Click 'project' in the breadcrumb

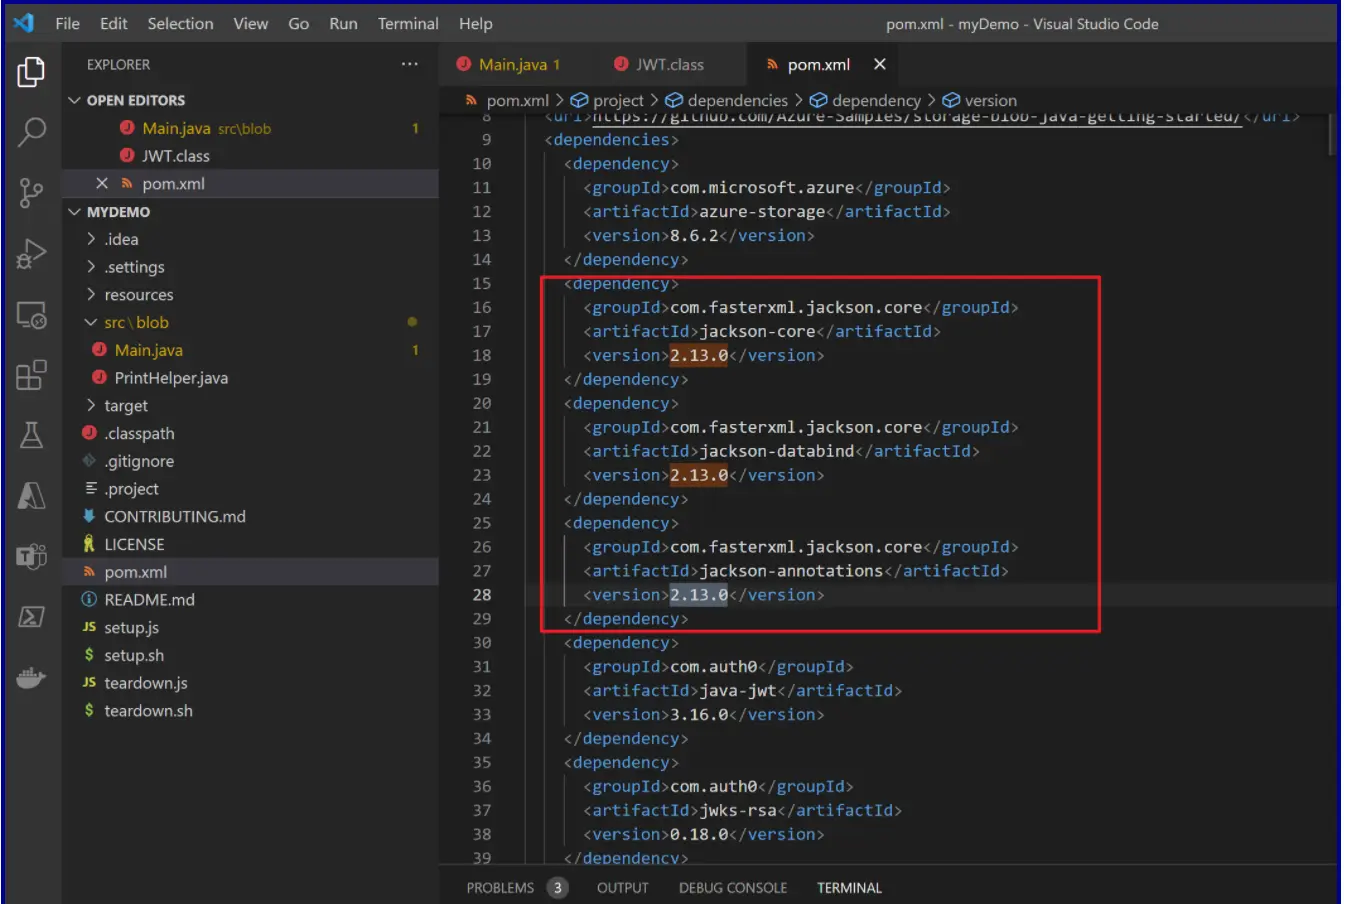[x=618, y=100]
